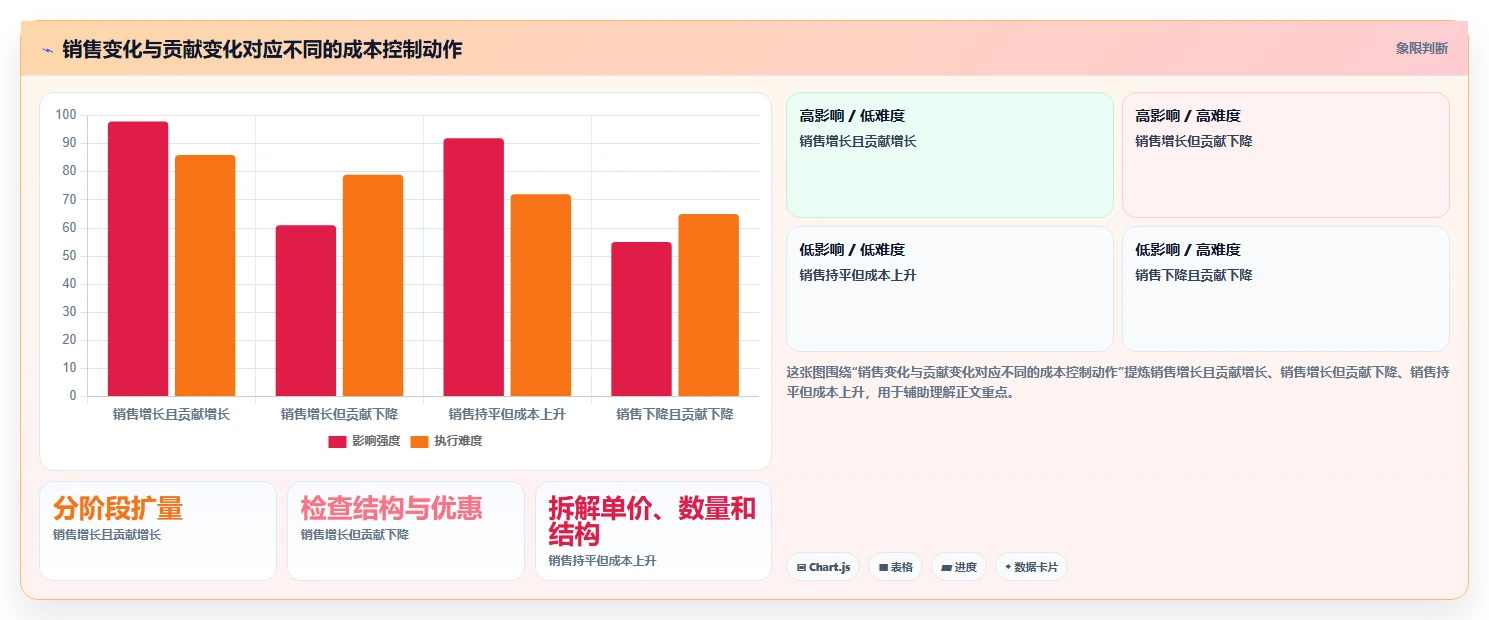
Task: Click the orange bar for 销售增长但贡献下降
Action: pos(373,285)
